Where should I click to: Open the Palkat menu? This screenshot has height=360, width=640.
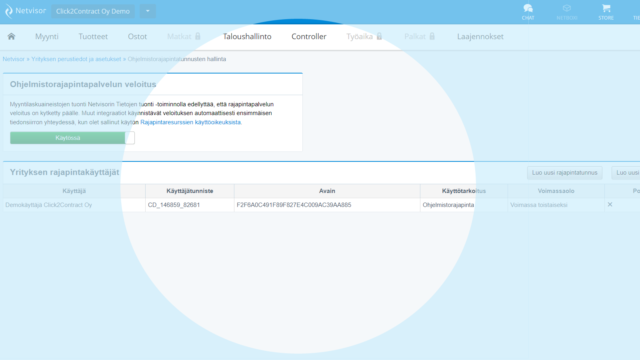(415, 36)
